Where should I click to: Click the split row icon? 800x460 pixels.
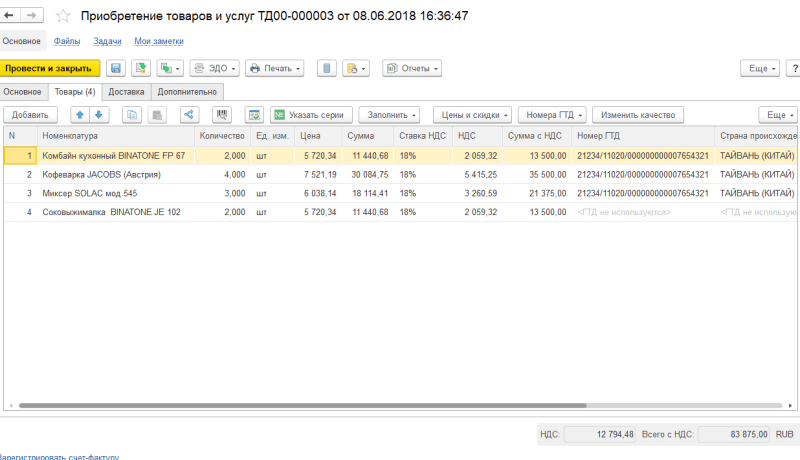[x=188, y=115]
